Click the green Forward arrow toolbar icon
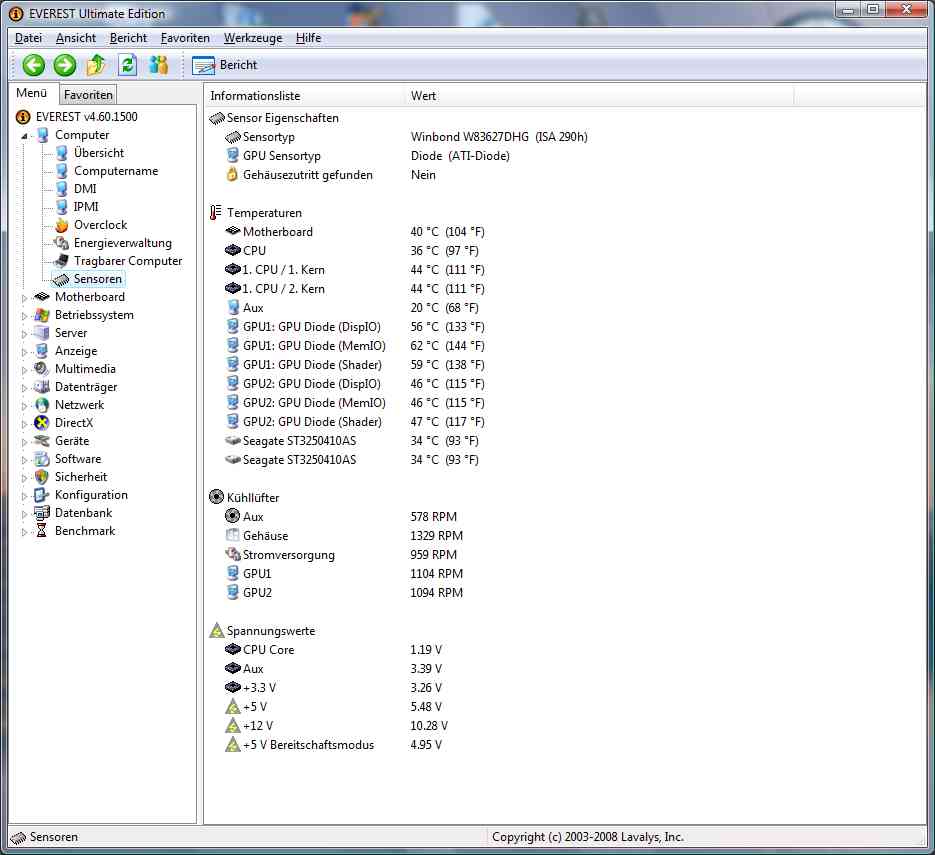 point(65,65)
